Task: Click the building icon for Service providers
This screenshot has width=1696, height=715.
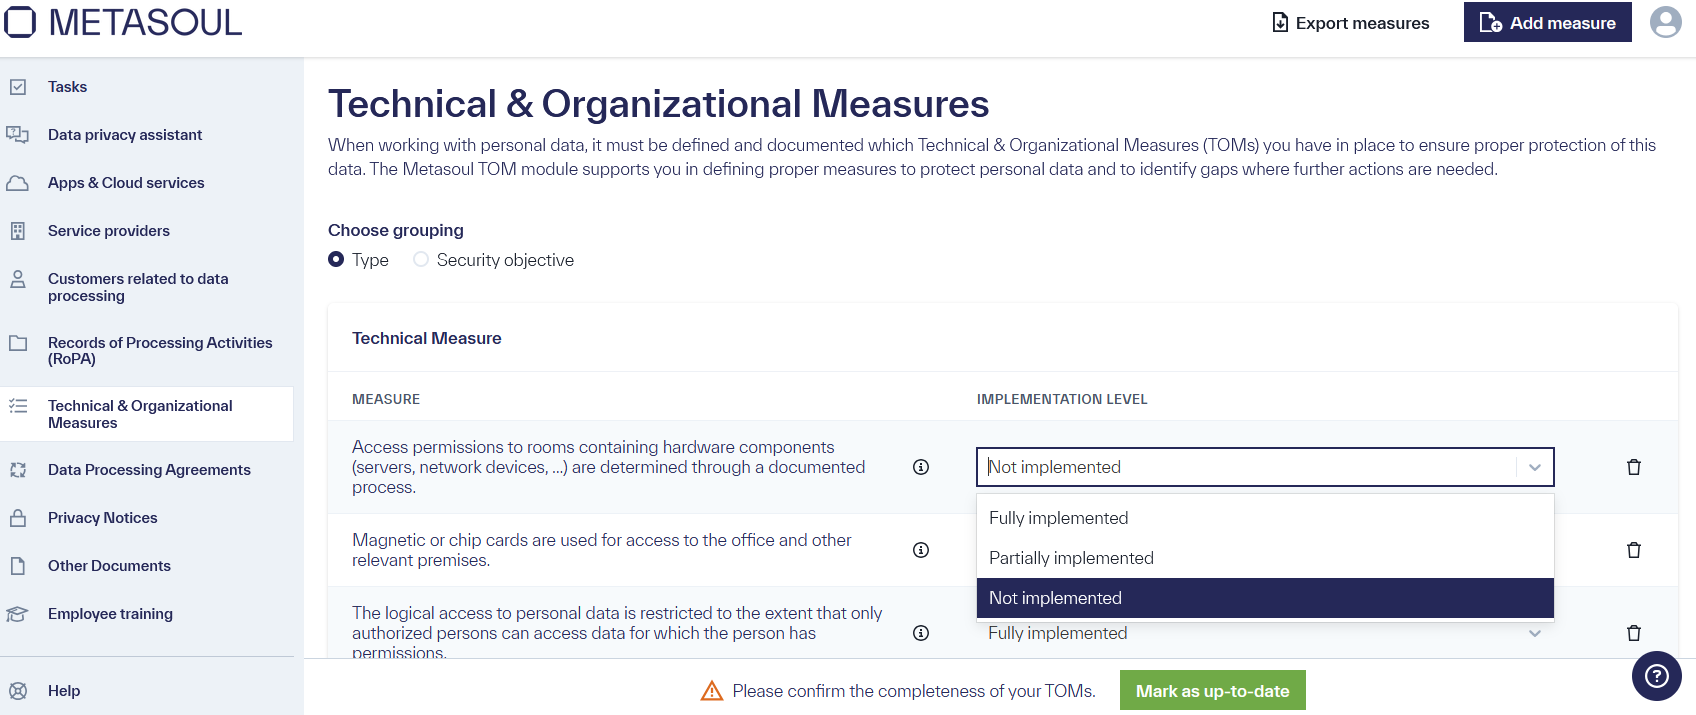Action: [x=18, y=231]
